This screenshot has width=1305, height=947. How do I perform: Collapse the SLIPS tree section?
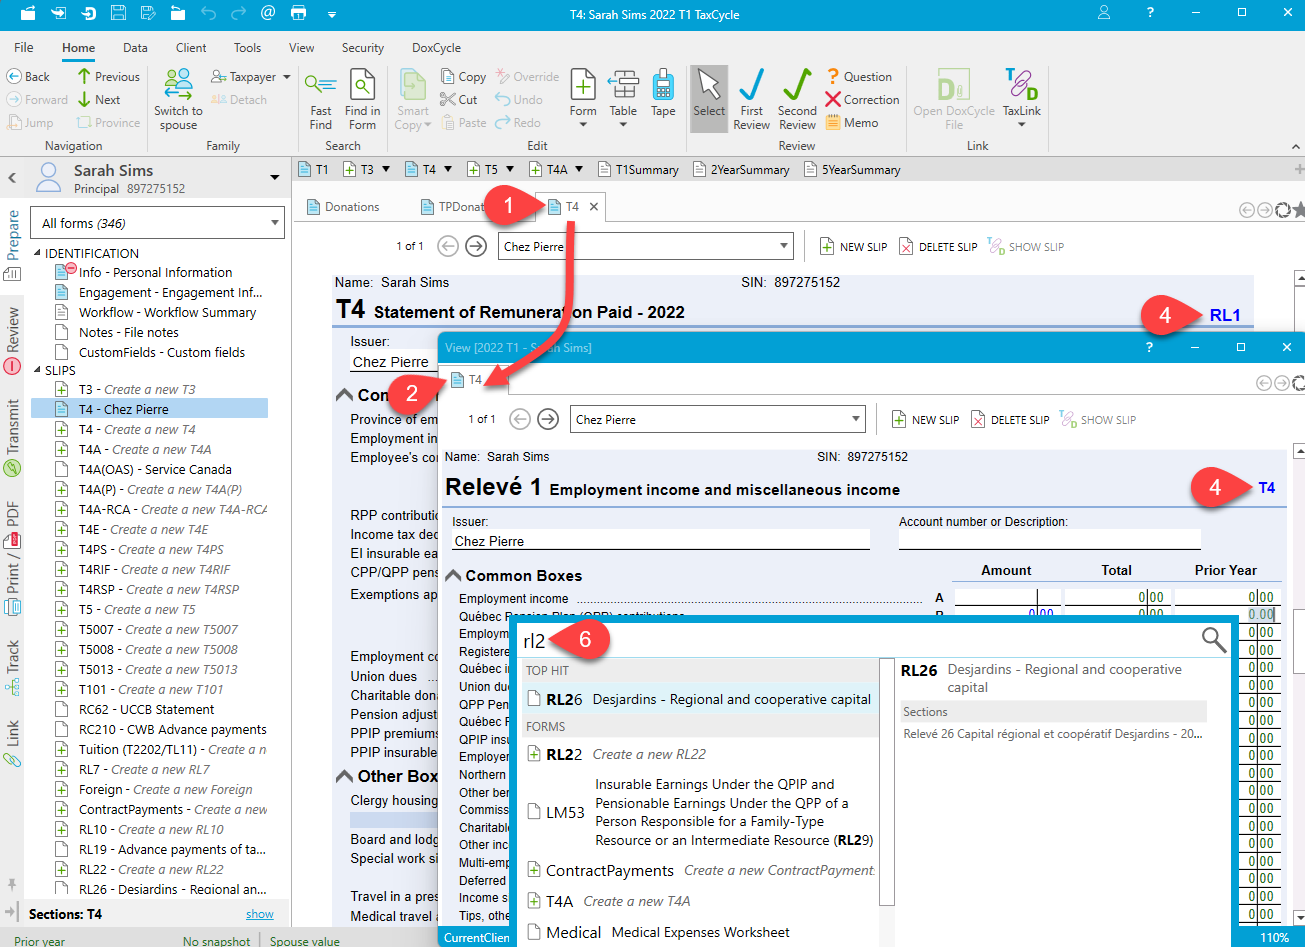pos(37,370)
